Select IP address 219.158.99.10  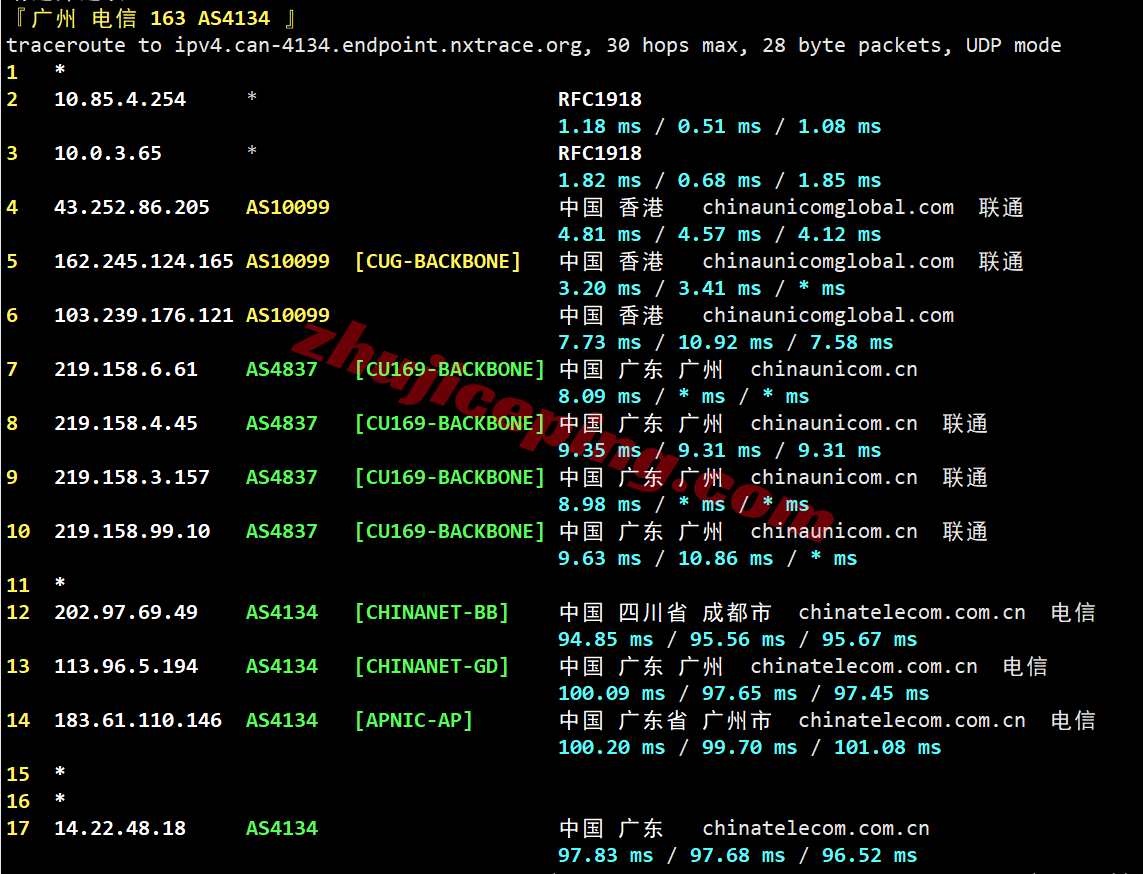click(x=132, y=531)
